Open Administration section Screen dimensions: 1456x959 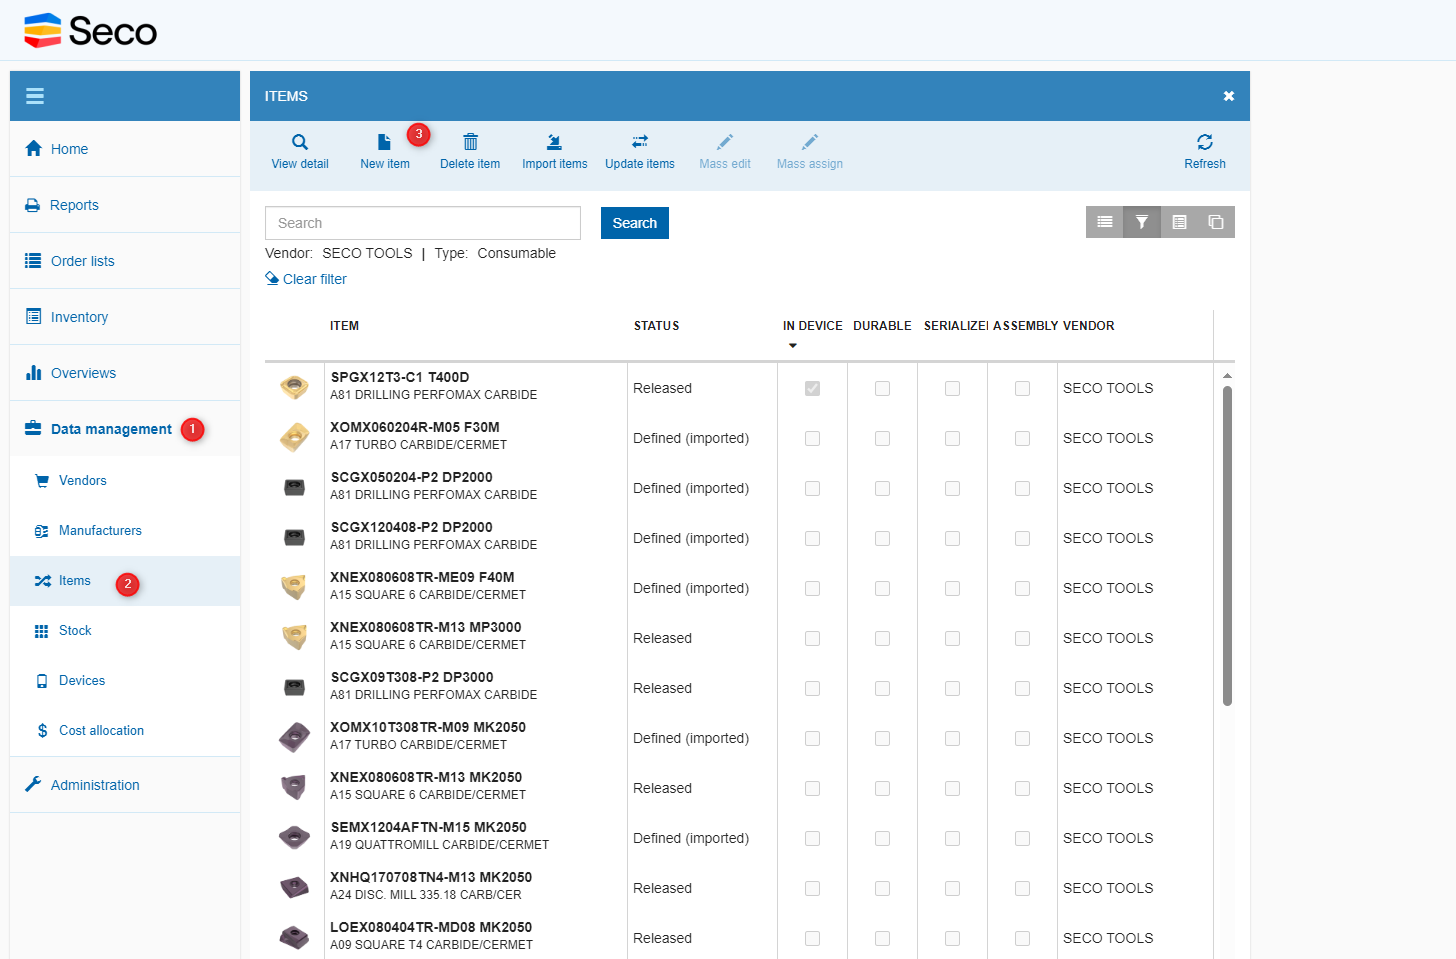[x=125, y=785]
